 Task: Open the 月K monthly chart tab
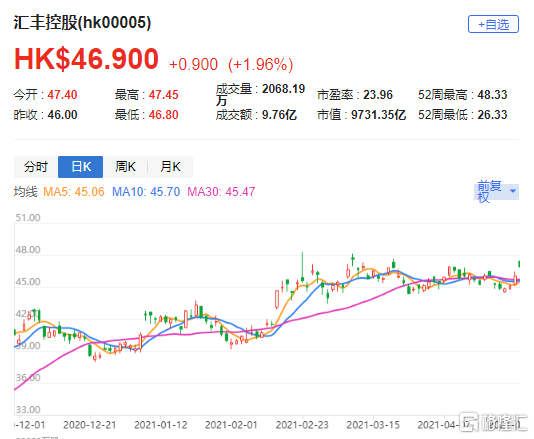point(170,167)
